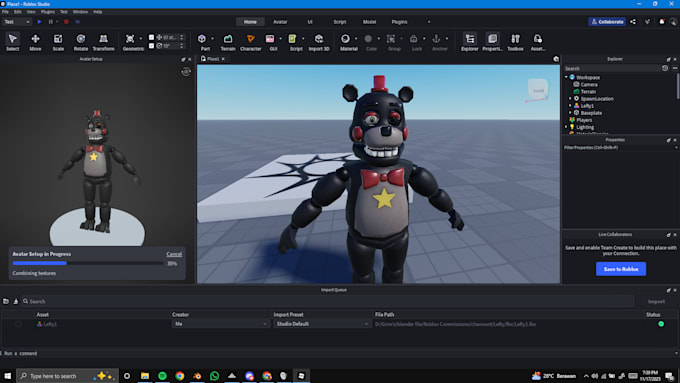Open the Test mode dropdown
Image resolution: width=680 pixels, height=383 pixels.
pos(17,22)
